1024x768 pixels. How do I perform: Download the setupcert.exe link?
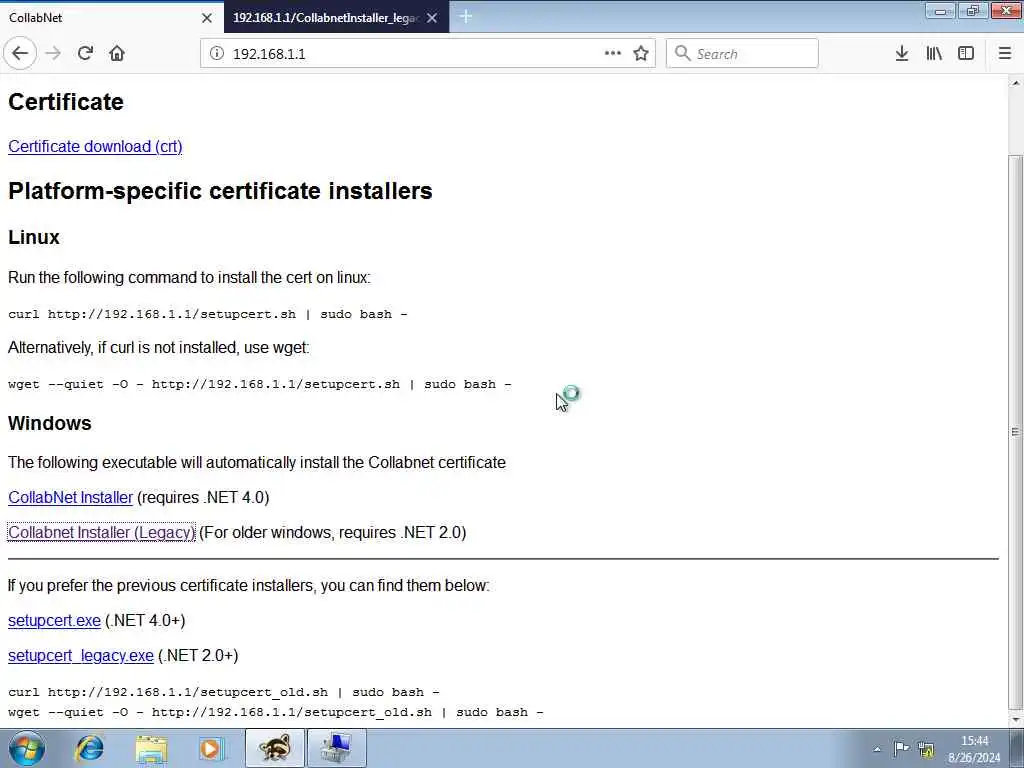(x=54, y=620)
